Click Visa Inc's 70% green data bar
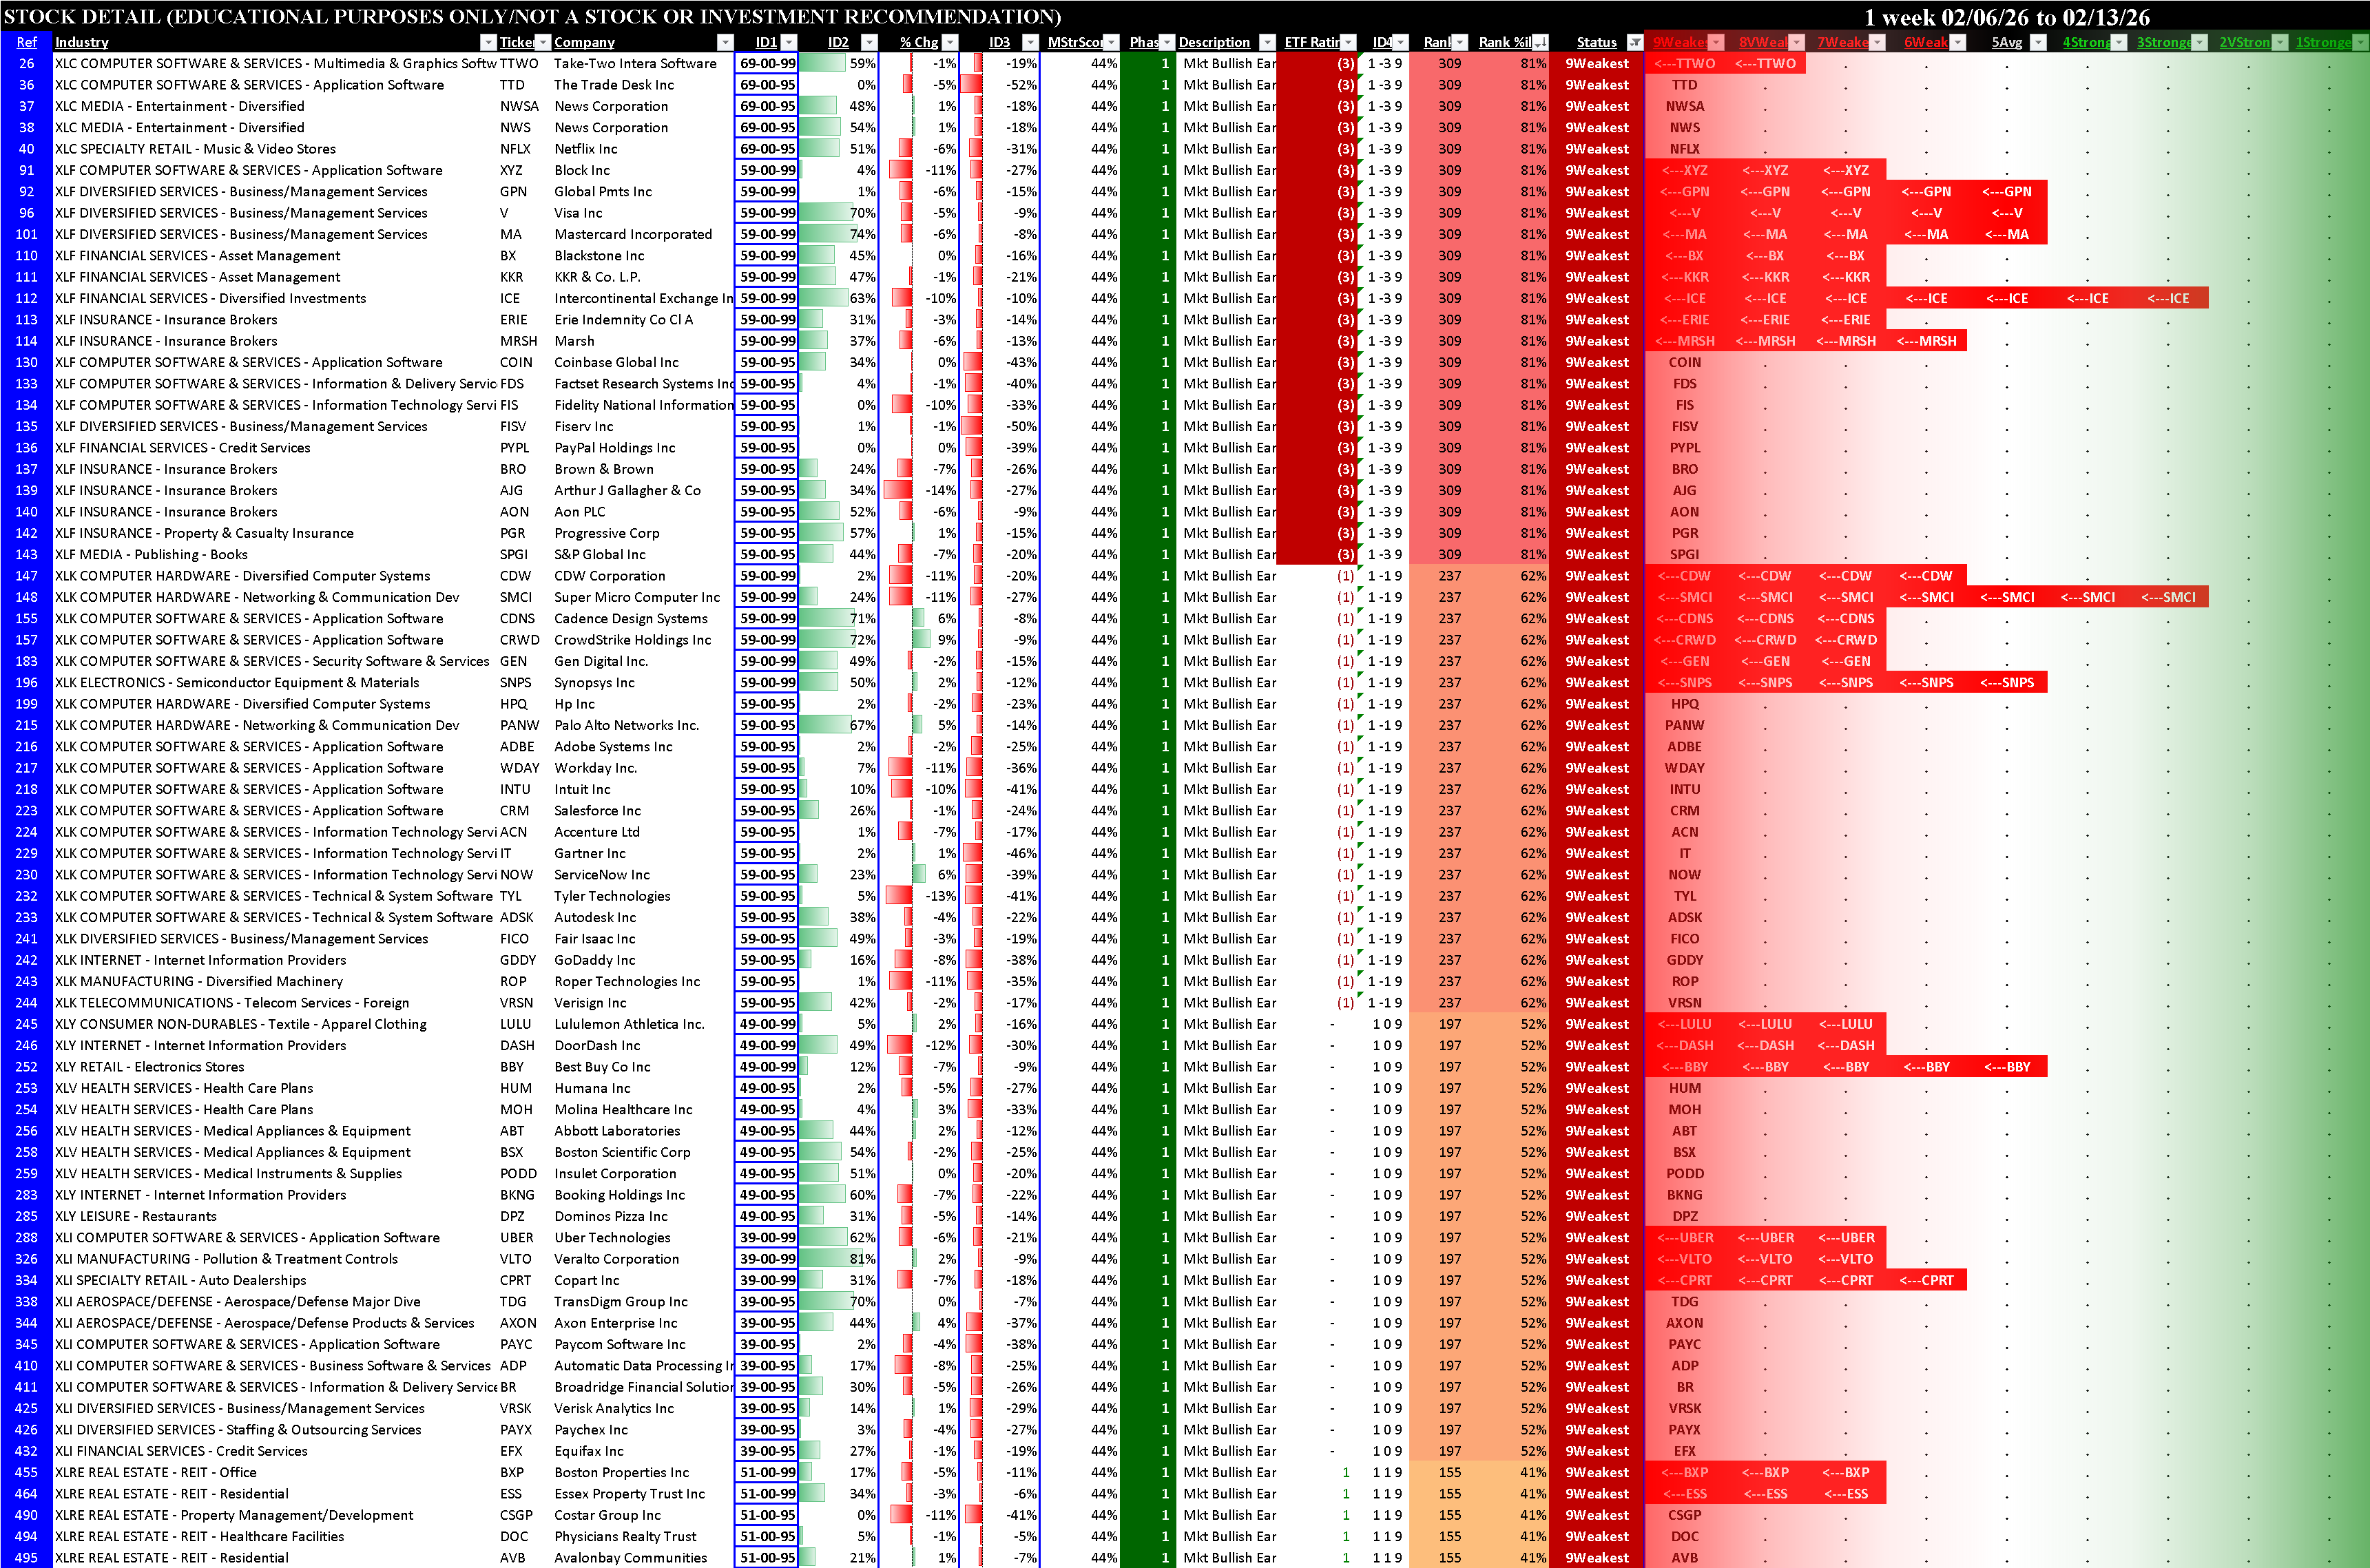Screen dimensions: 2370x1568 [x=825, y=213]
